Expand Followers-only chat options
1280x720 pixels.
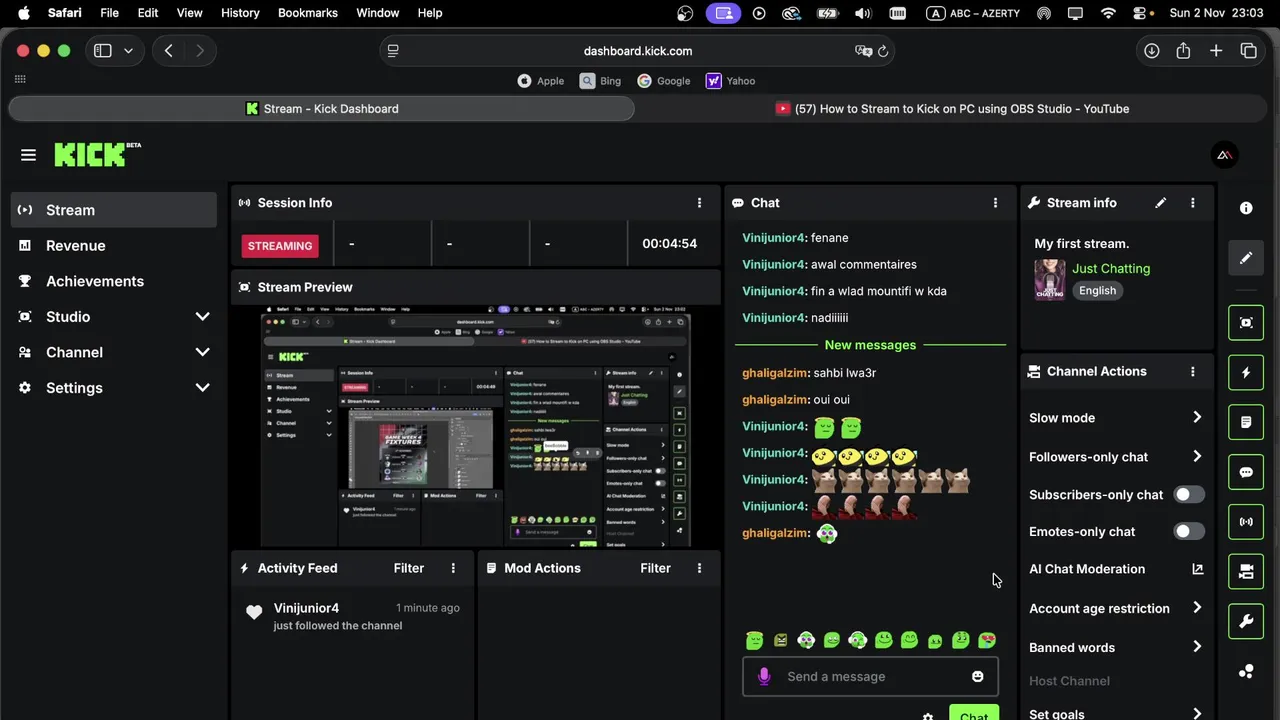tap(1197, 457)
